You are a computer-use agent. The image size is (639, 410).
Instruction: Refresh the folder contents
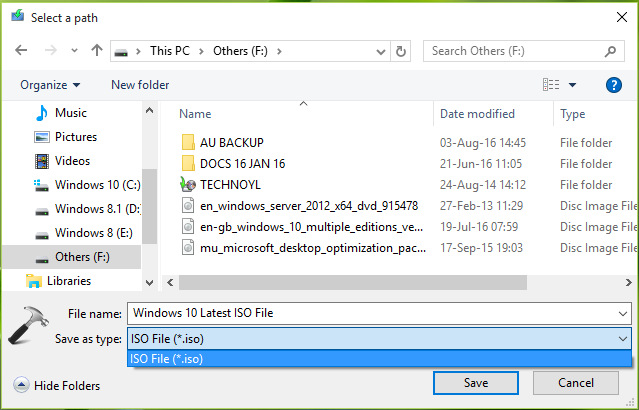pos(401,51)
